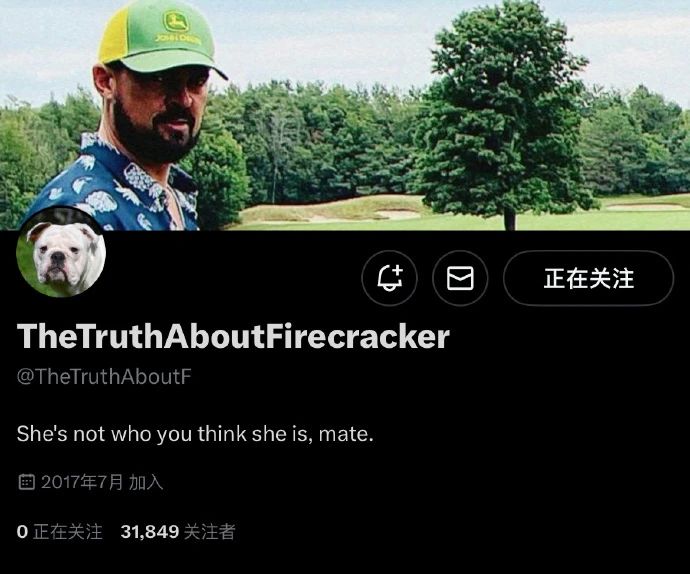Viewport: 690px width, 574px height.
Task: Open the 0 正在关注 following list
Action: click(x=59, y=532)
